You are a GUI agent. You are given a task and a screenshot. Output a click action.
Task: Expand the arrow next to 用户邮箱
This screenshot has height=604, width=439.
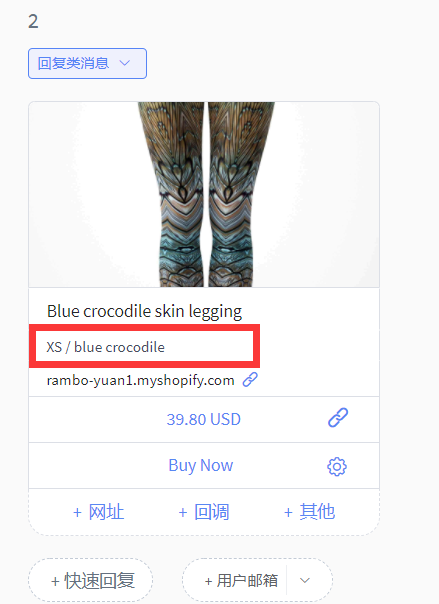(x=305, y=580)
